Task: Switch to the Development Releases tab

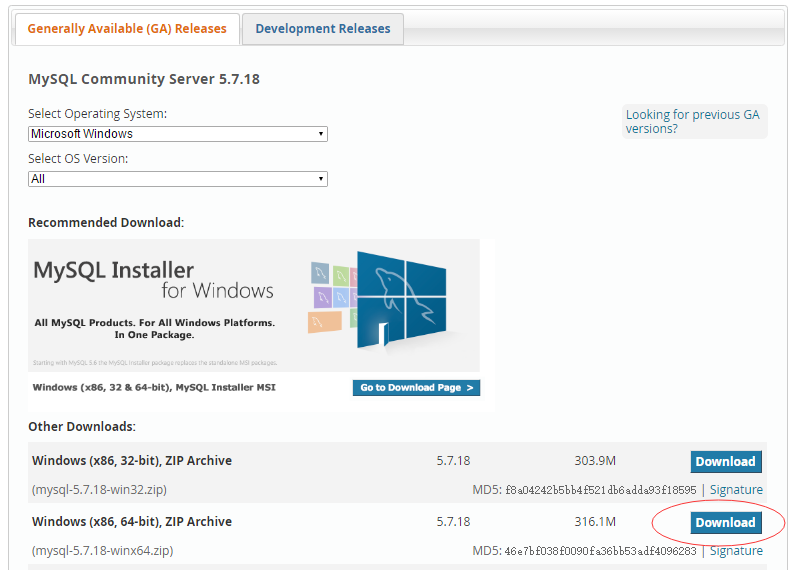Action: click(322, 29)
